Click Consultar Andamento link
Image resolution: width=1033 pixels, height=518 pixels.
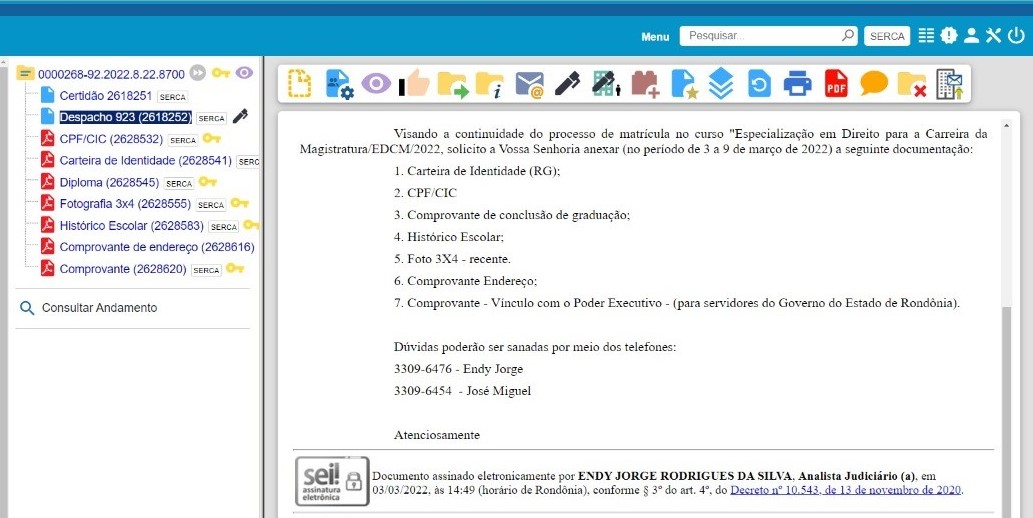pos(99,308)
